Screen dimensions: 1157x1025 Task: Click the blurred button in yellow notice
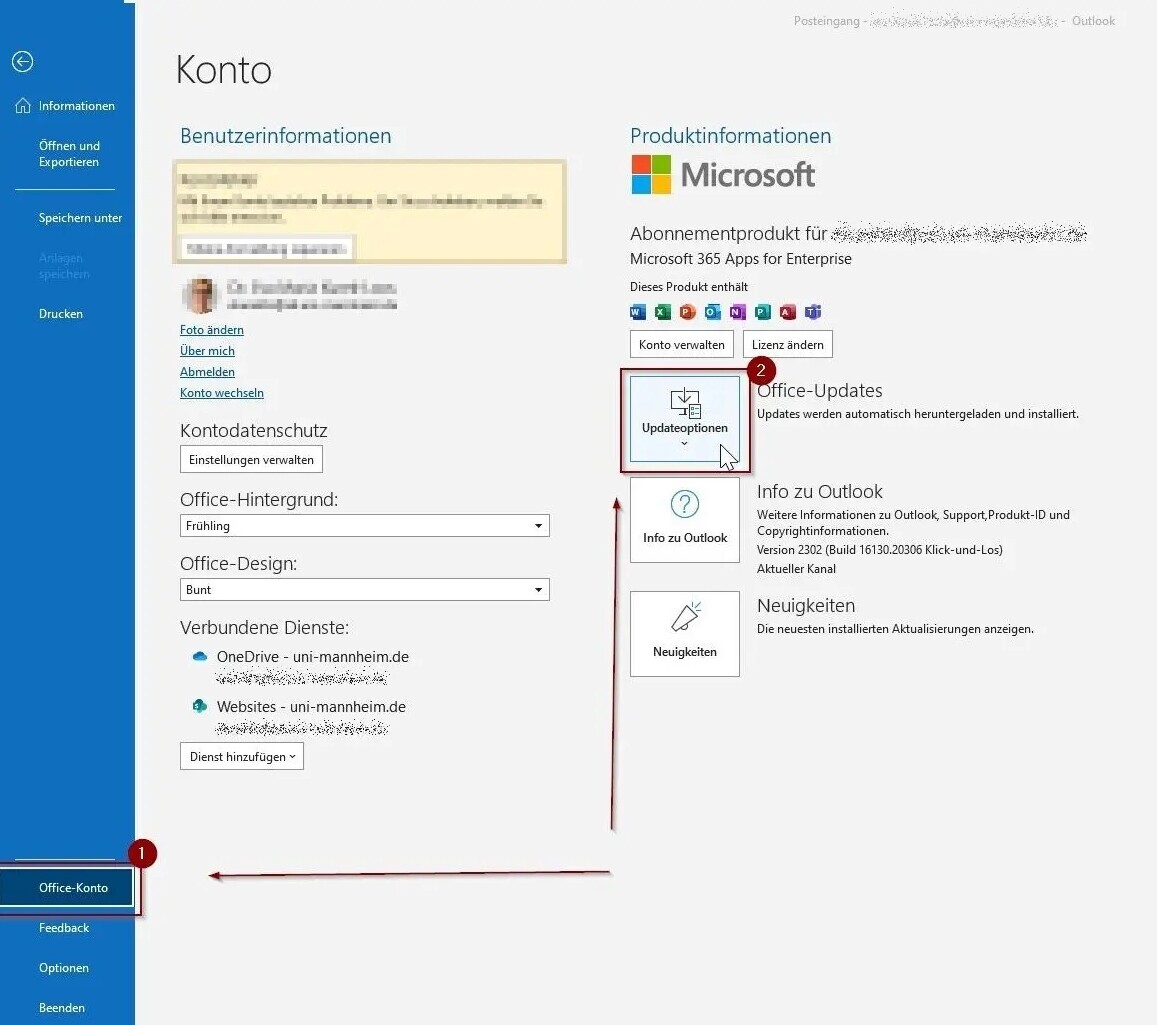click(266, 249)
